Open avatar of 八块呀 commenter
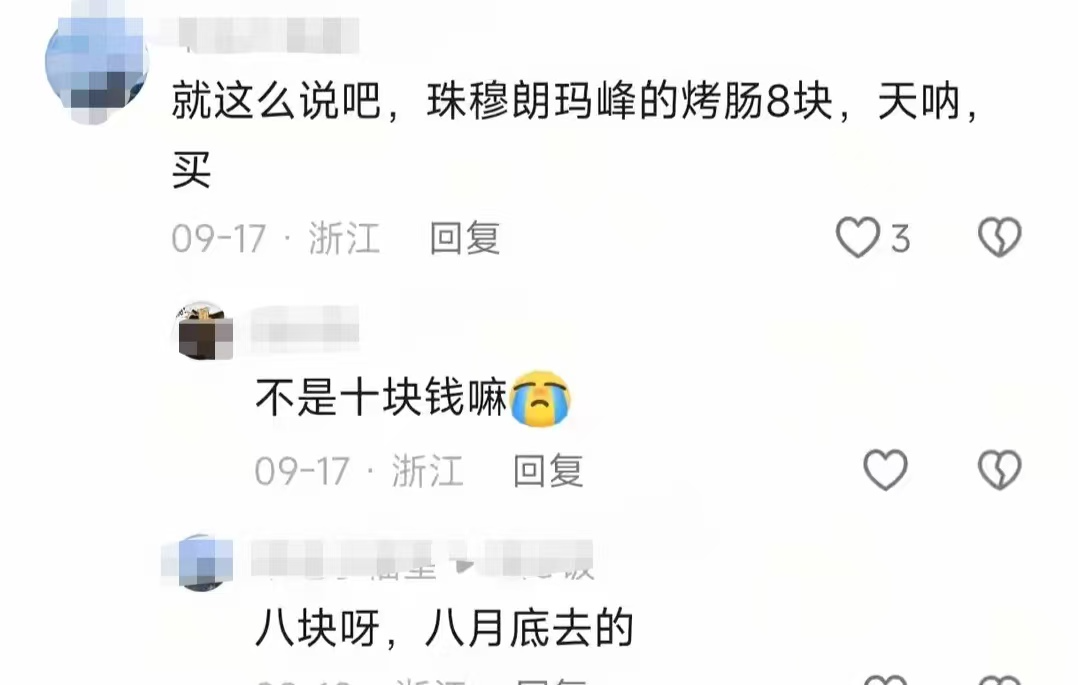Viewport: 1078px width, 685px height. (199, 563)
